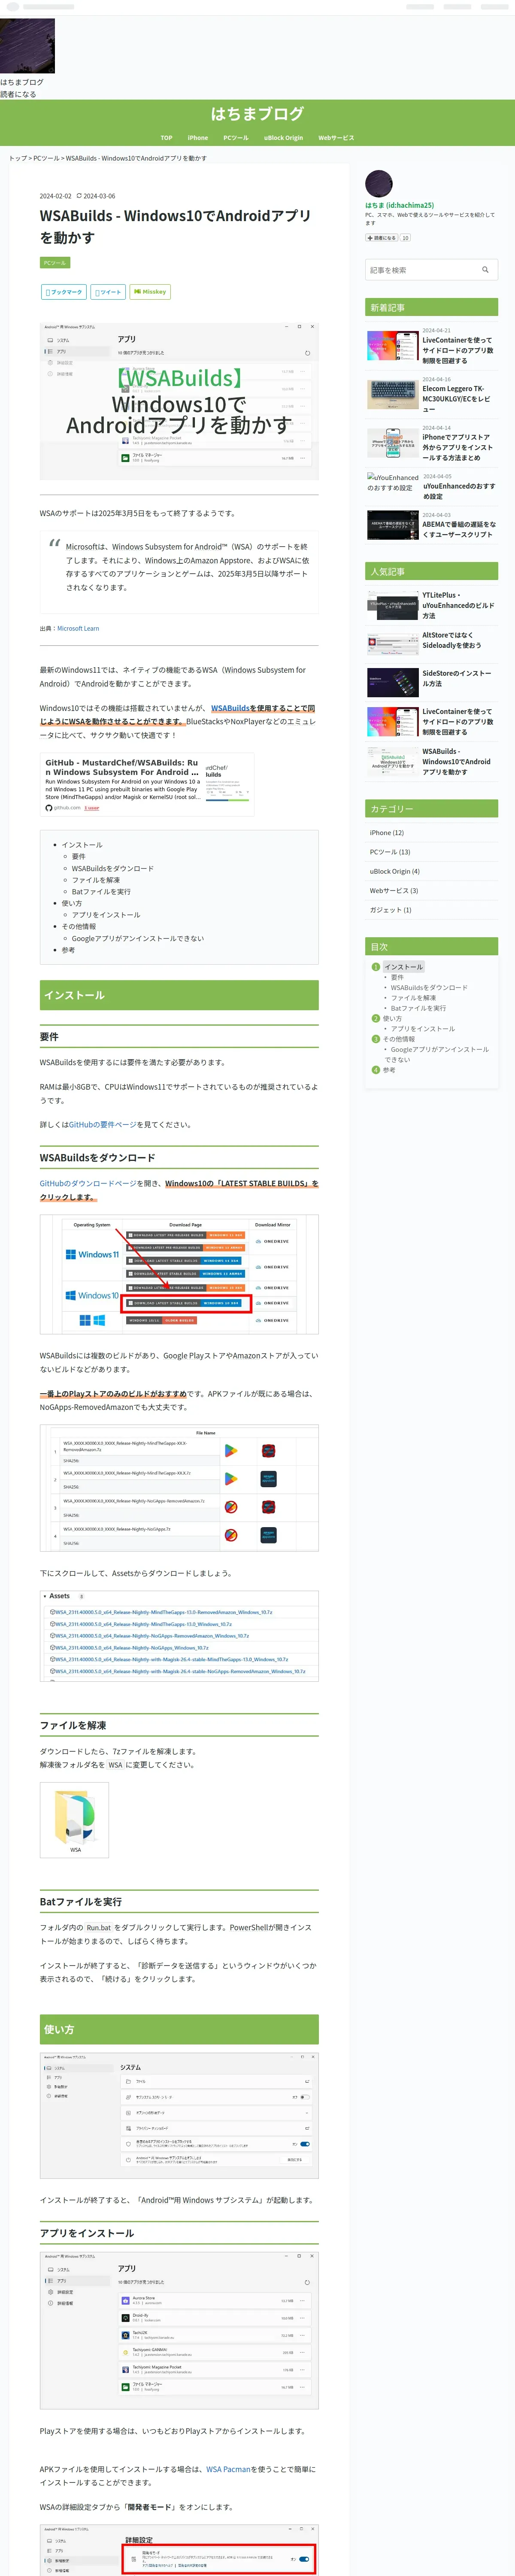Jump to インストール in the sidebar 目次

(404, 967)
